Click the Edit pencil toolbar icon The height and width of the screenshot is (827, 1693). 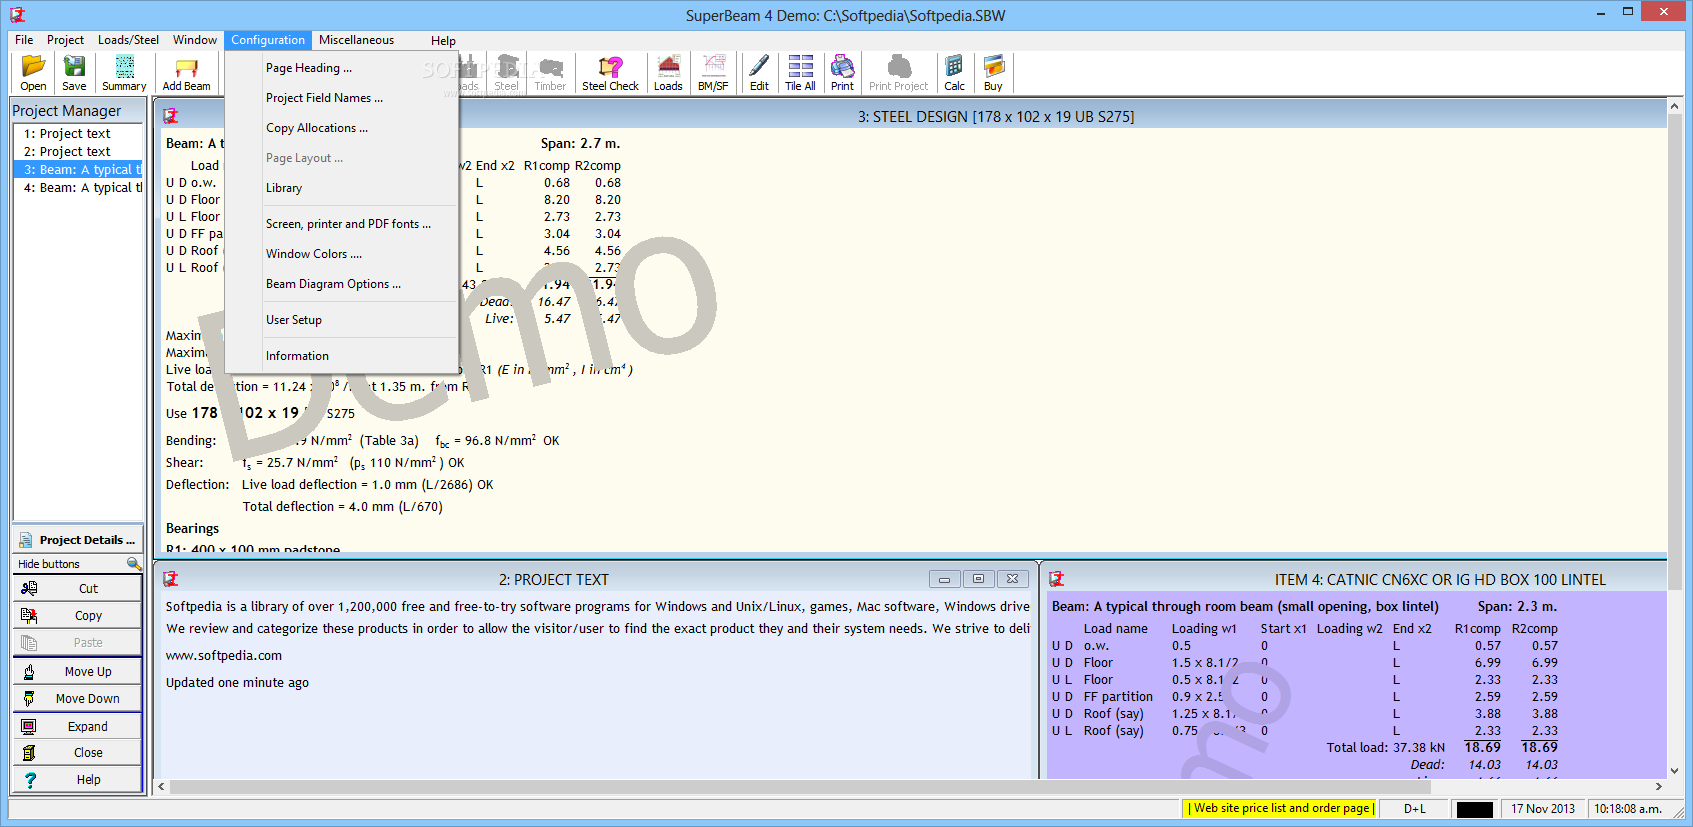[759, 73]
